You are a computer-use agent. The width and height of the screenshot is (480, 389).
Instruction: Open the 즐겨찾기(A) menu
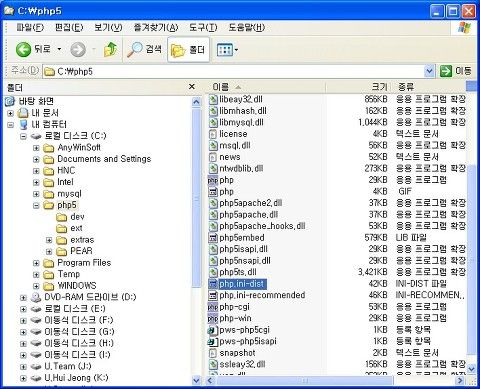point(156,27)
